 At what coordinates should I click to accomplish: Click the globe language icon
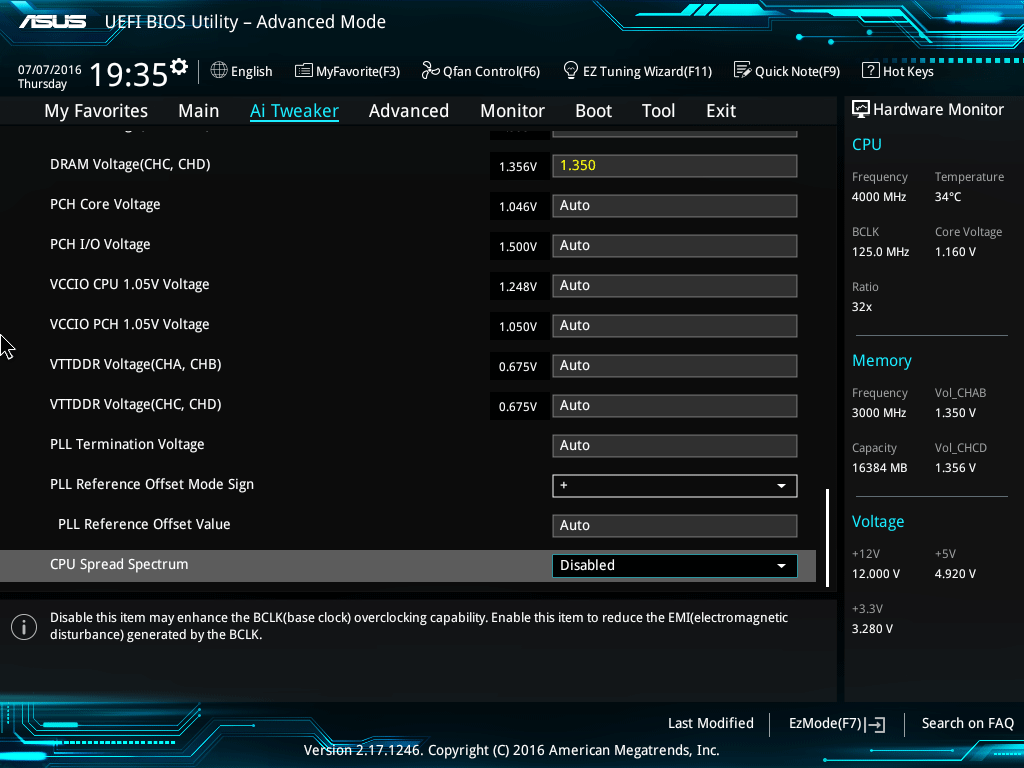click(219, 70)
